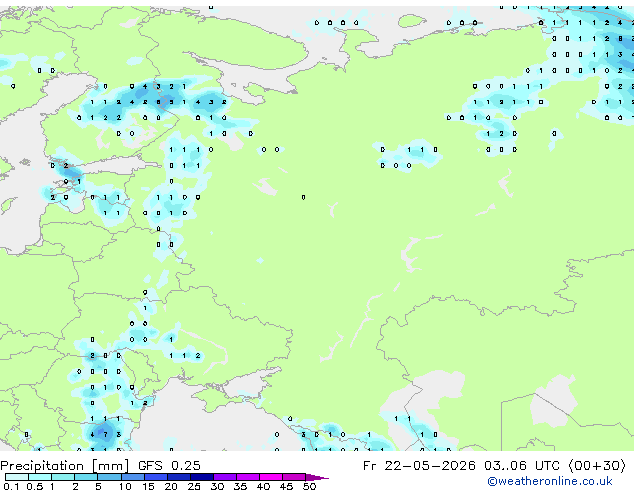Viewport: 634px width, 490px height.
Task: Click the legend scale label "0.1"
Action: point(11,486)
